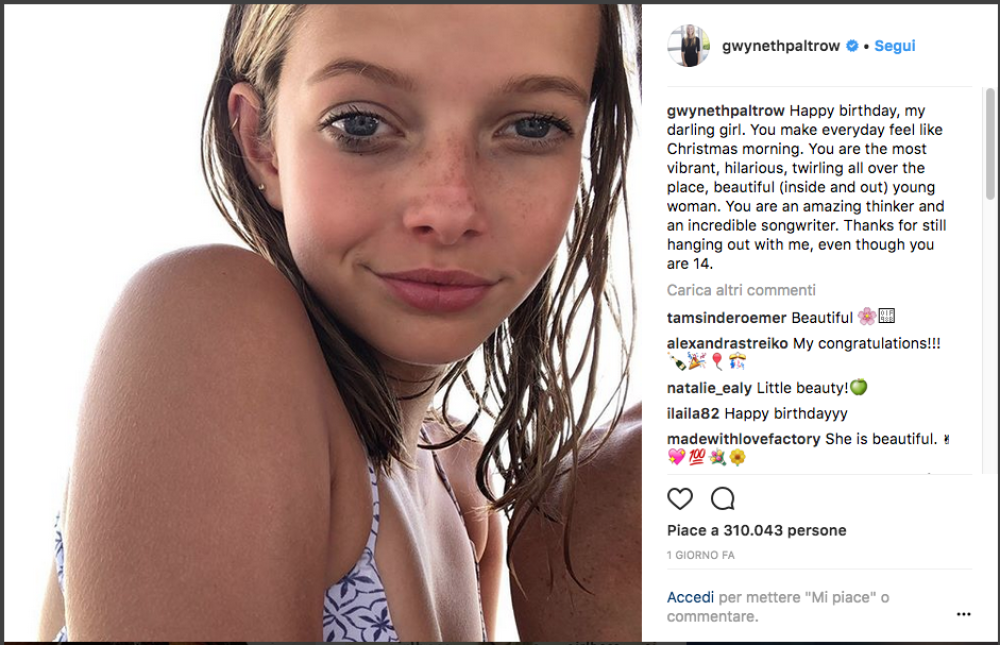This screenshot has width=1000, height=645.
Task: Open alexandrastreiko commenter profile
Action: point(727,344)
